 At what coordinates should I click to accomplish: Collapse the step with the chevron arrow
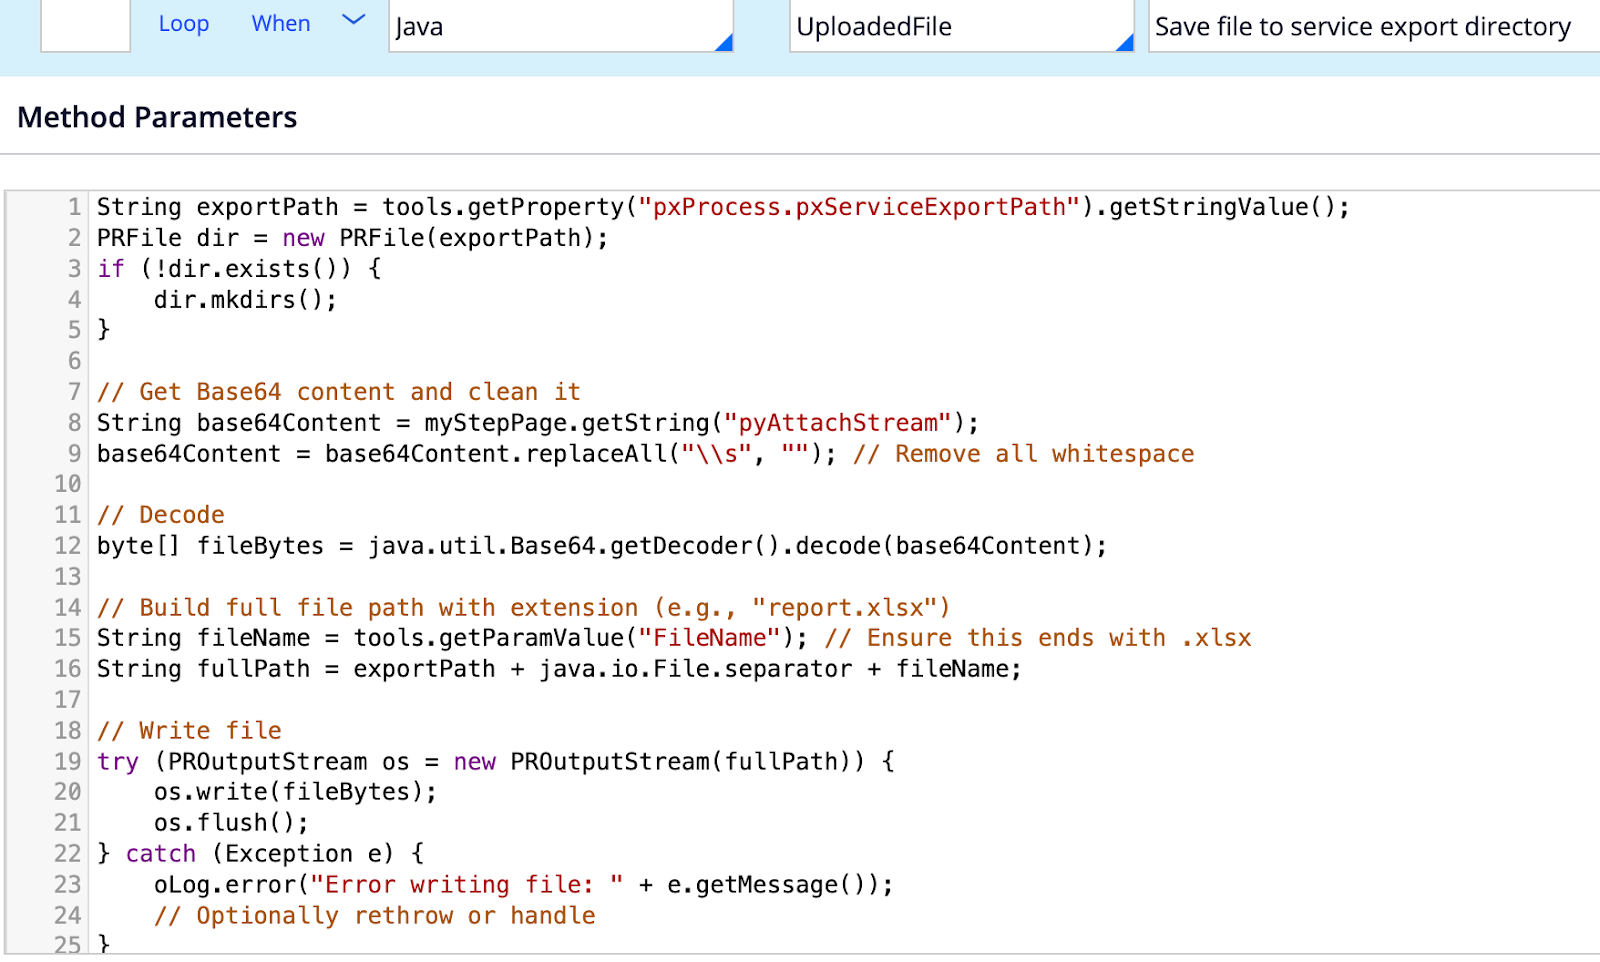pyautogui.click(x=354, y=20)
